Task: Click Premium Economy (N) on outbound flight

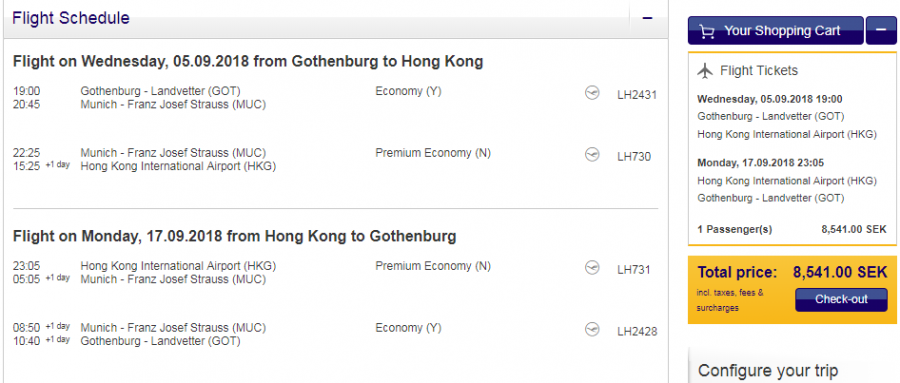Action: pos(433,153)
